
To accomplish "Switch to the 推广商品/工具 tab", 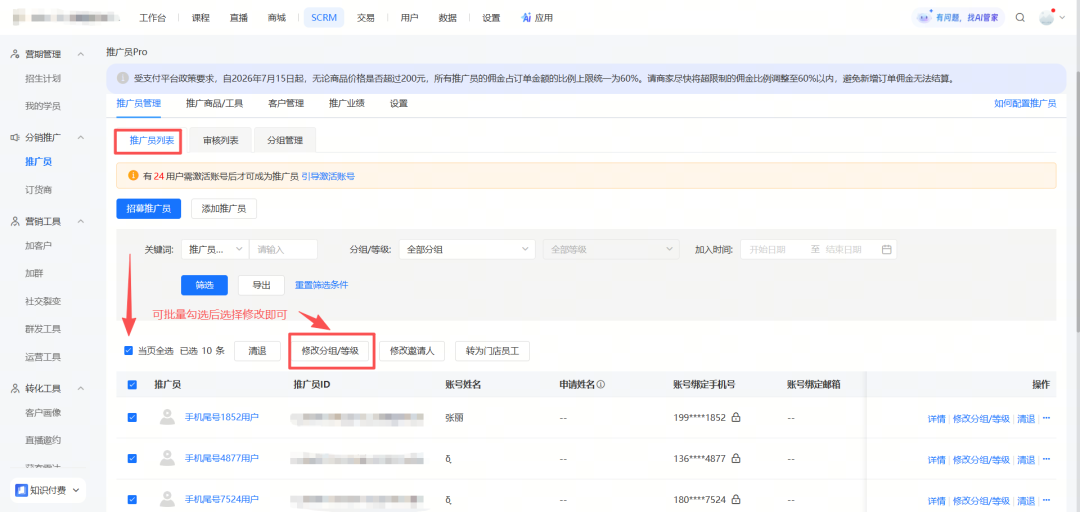I will [x=214, y=103].
